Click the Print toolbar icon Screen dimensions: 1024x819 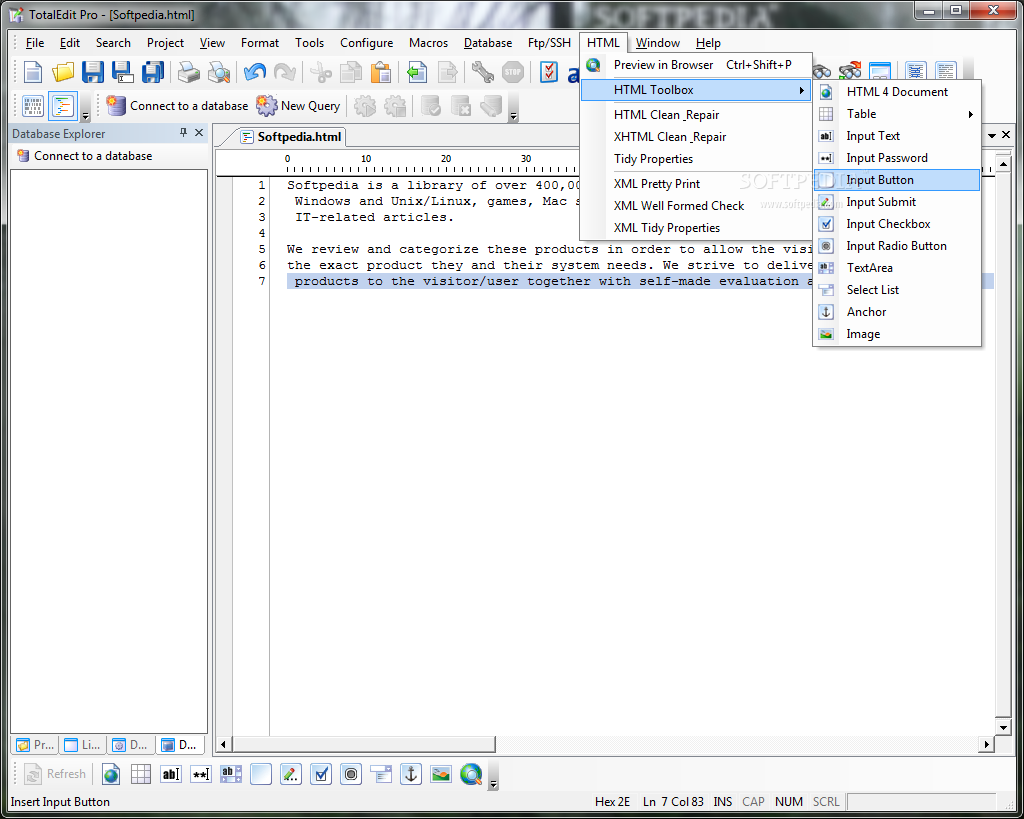point(189,72)
